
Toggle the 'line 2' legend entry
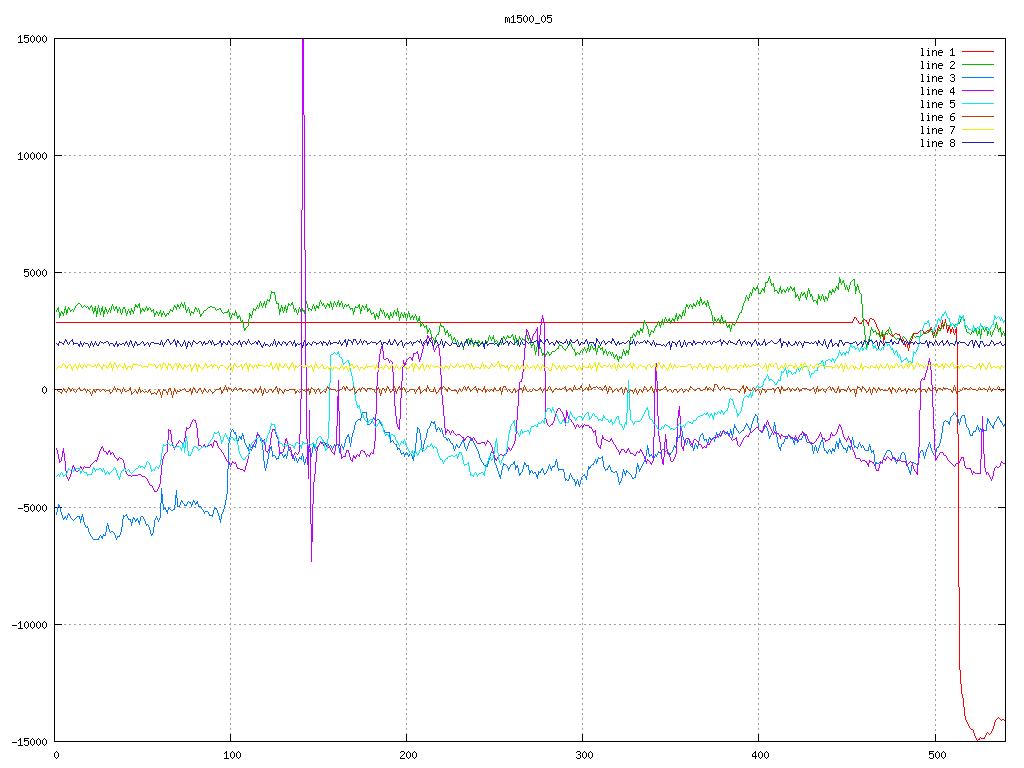click(x=937, y=65)
